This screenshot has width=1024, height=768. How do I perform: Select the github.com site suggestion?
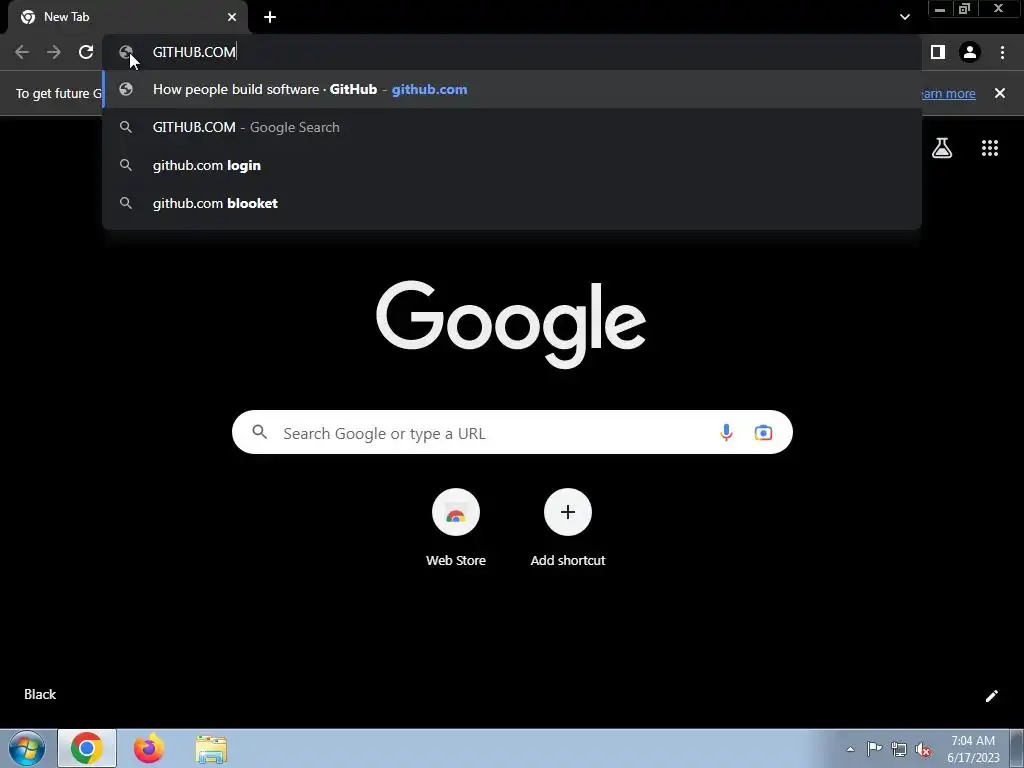click(512, 89)
